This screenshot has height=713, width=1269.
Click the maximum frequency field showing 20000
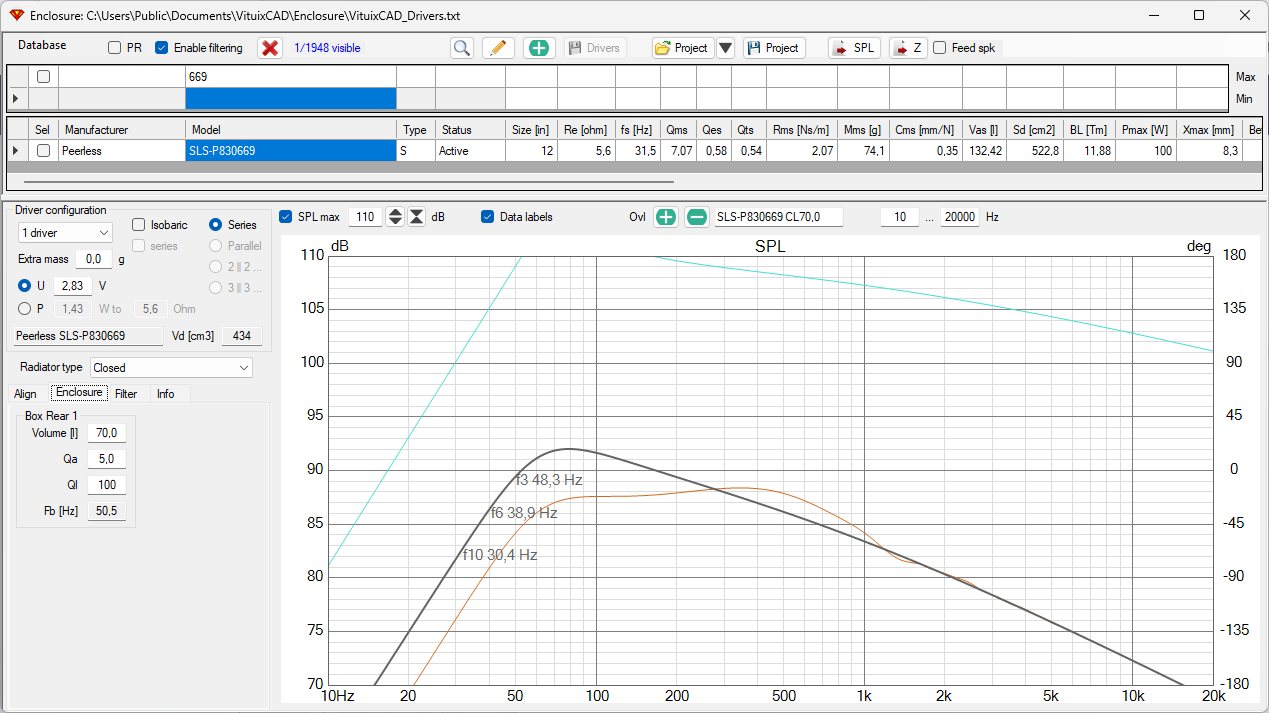(960, 217)
